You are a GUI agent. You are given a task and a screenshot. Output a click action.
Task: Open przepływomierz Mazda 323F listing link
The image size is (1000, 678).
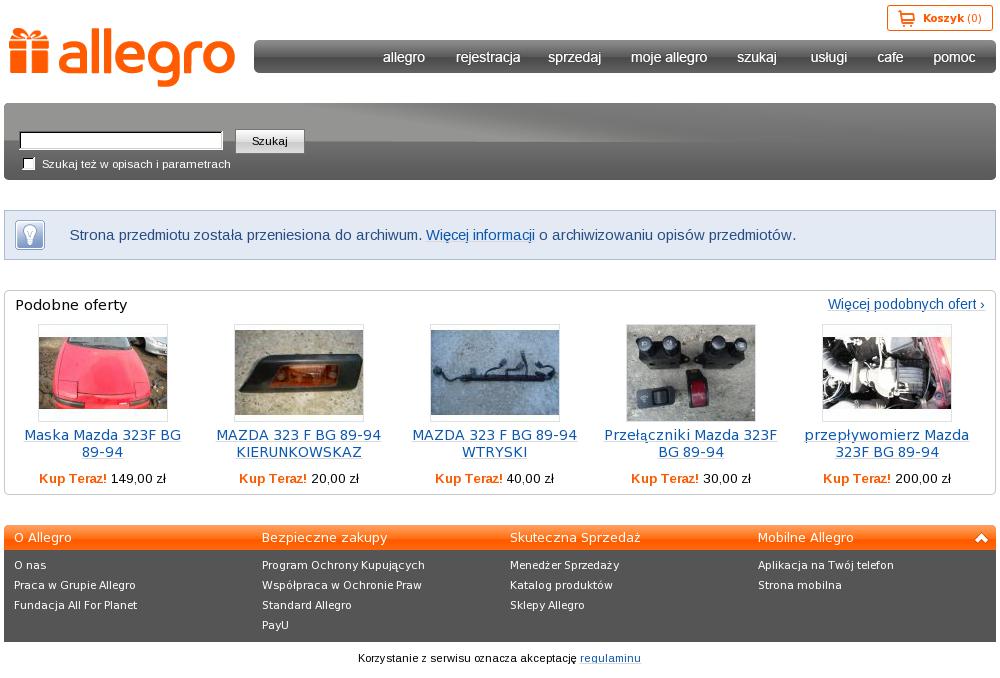click(887, 443)
